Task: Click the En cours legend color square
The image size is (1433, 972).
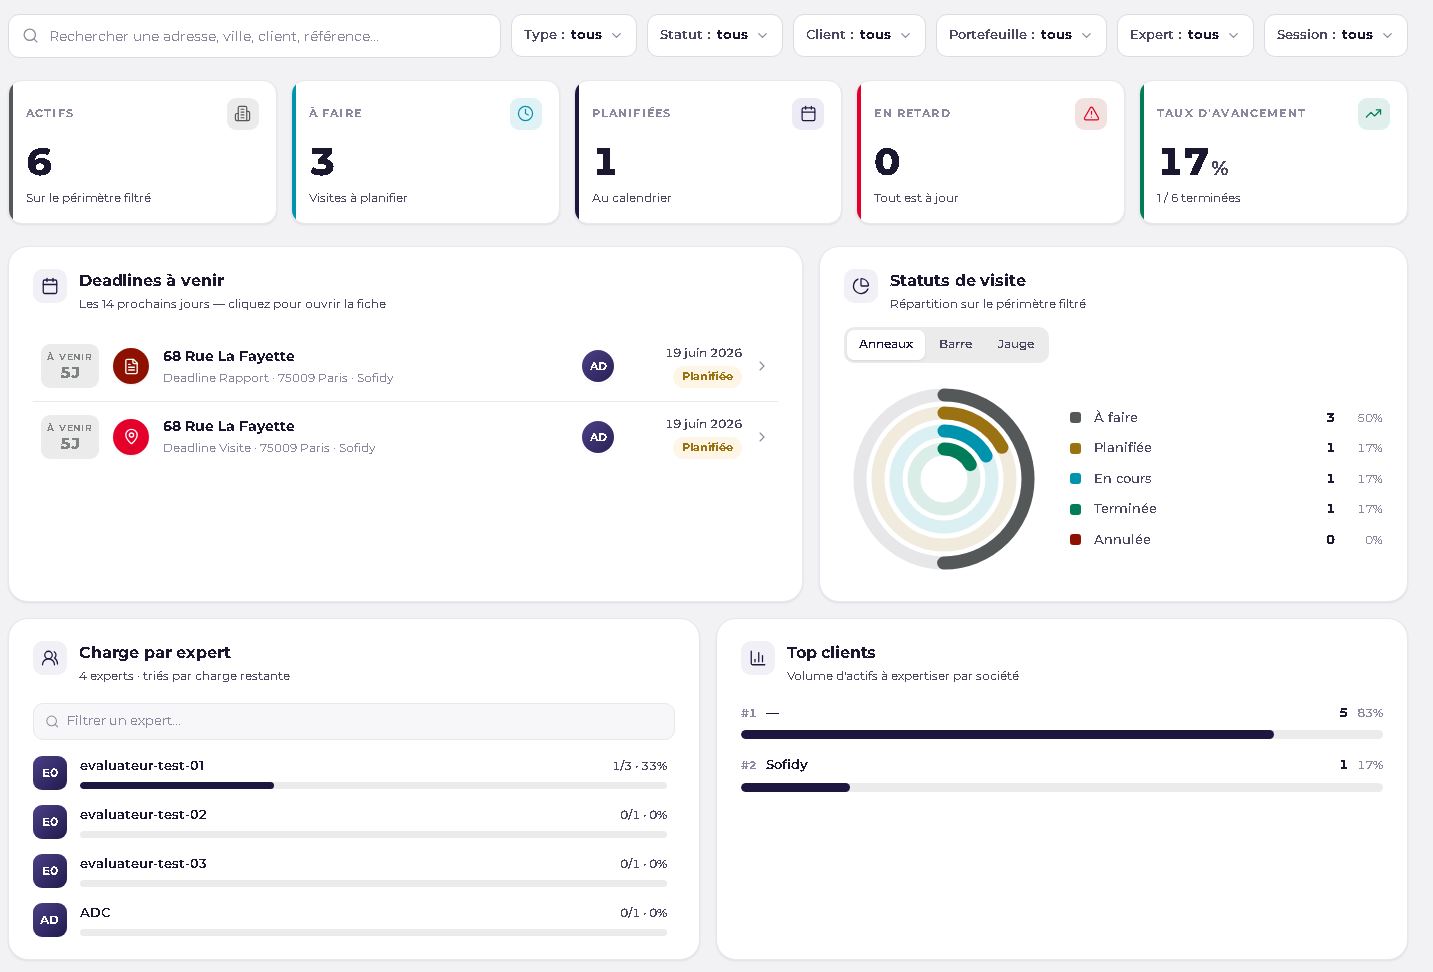Action: (1075, 479)
